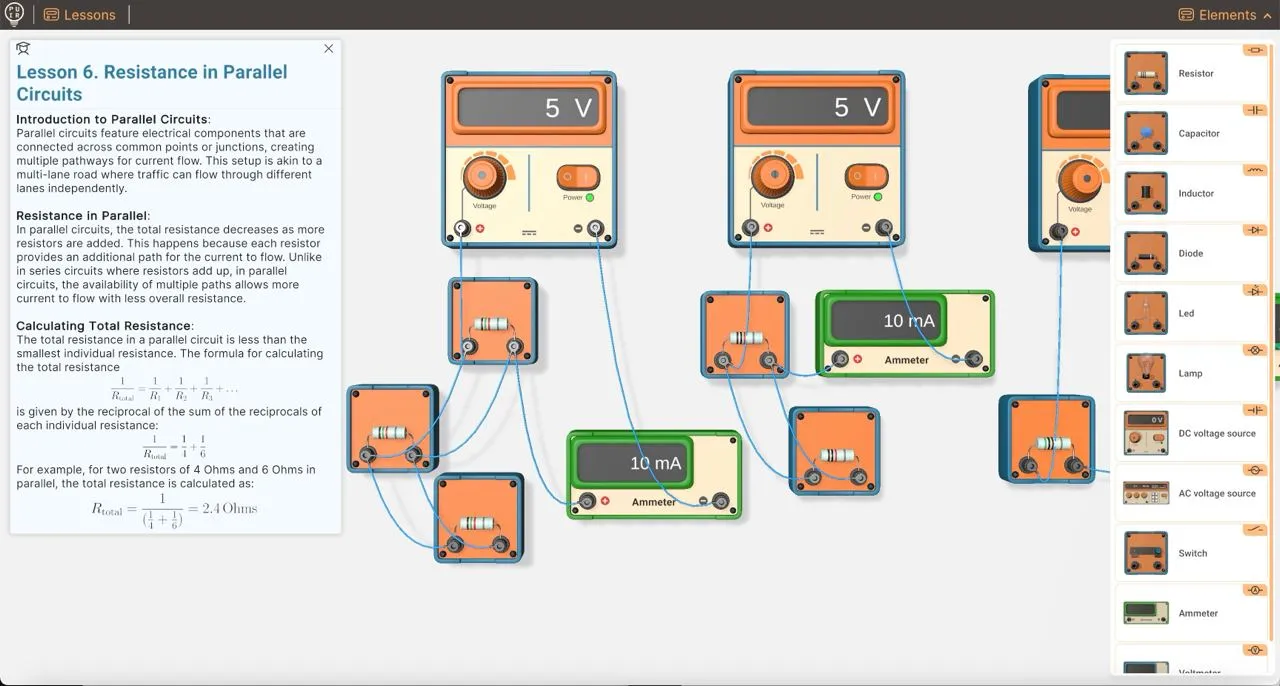
Task: Select the Switch element
Action: 1192,552
